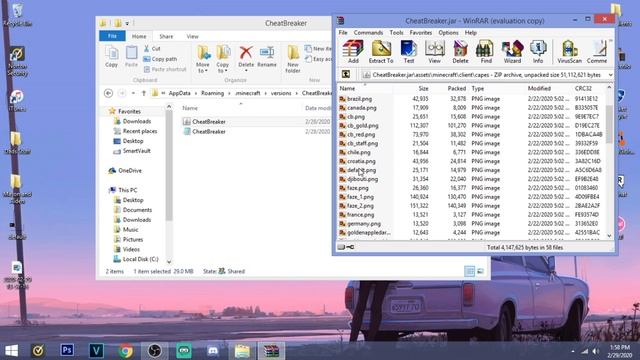Click the View icon in WinRAR toolbar
The width and height of the screenshot is (640, 360).
(434, 52)
